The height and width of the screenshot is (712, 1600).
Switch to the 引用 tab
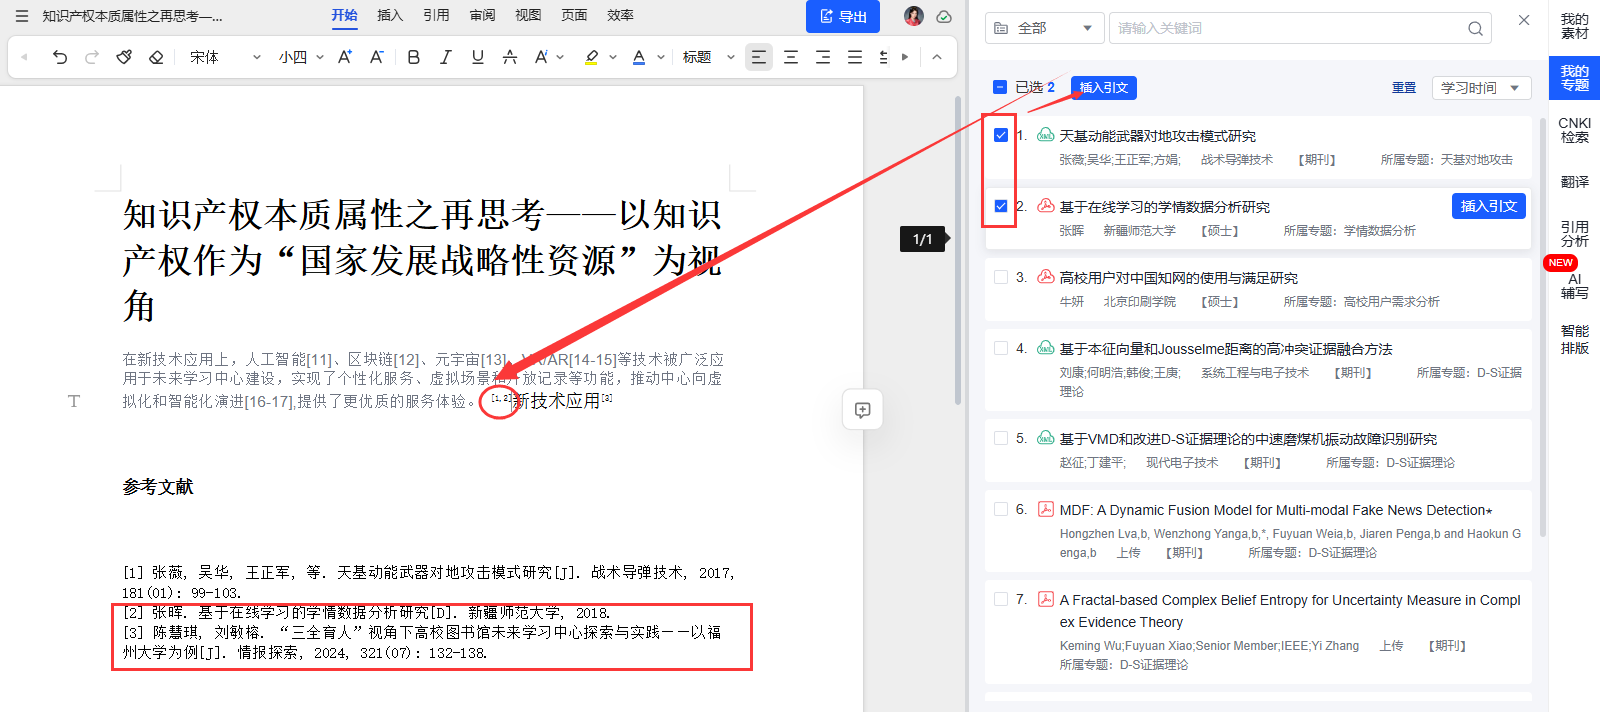(436, 15)
